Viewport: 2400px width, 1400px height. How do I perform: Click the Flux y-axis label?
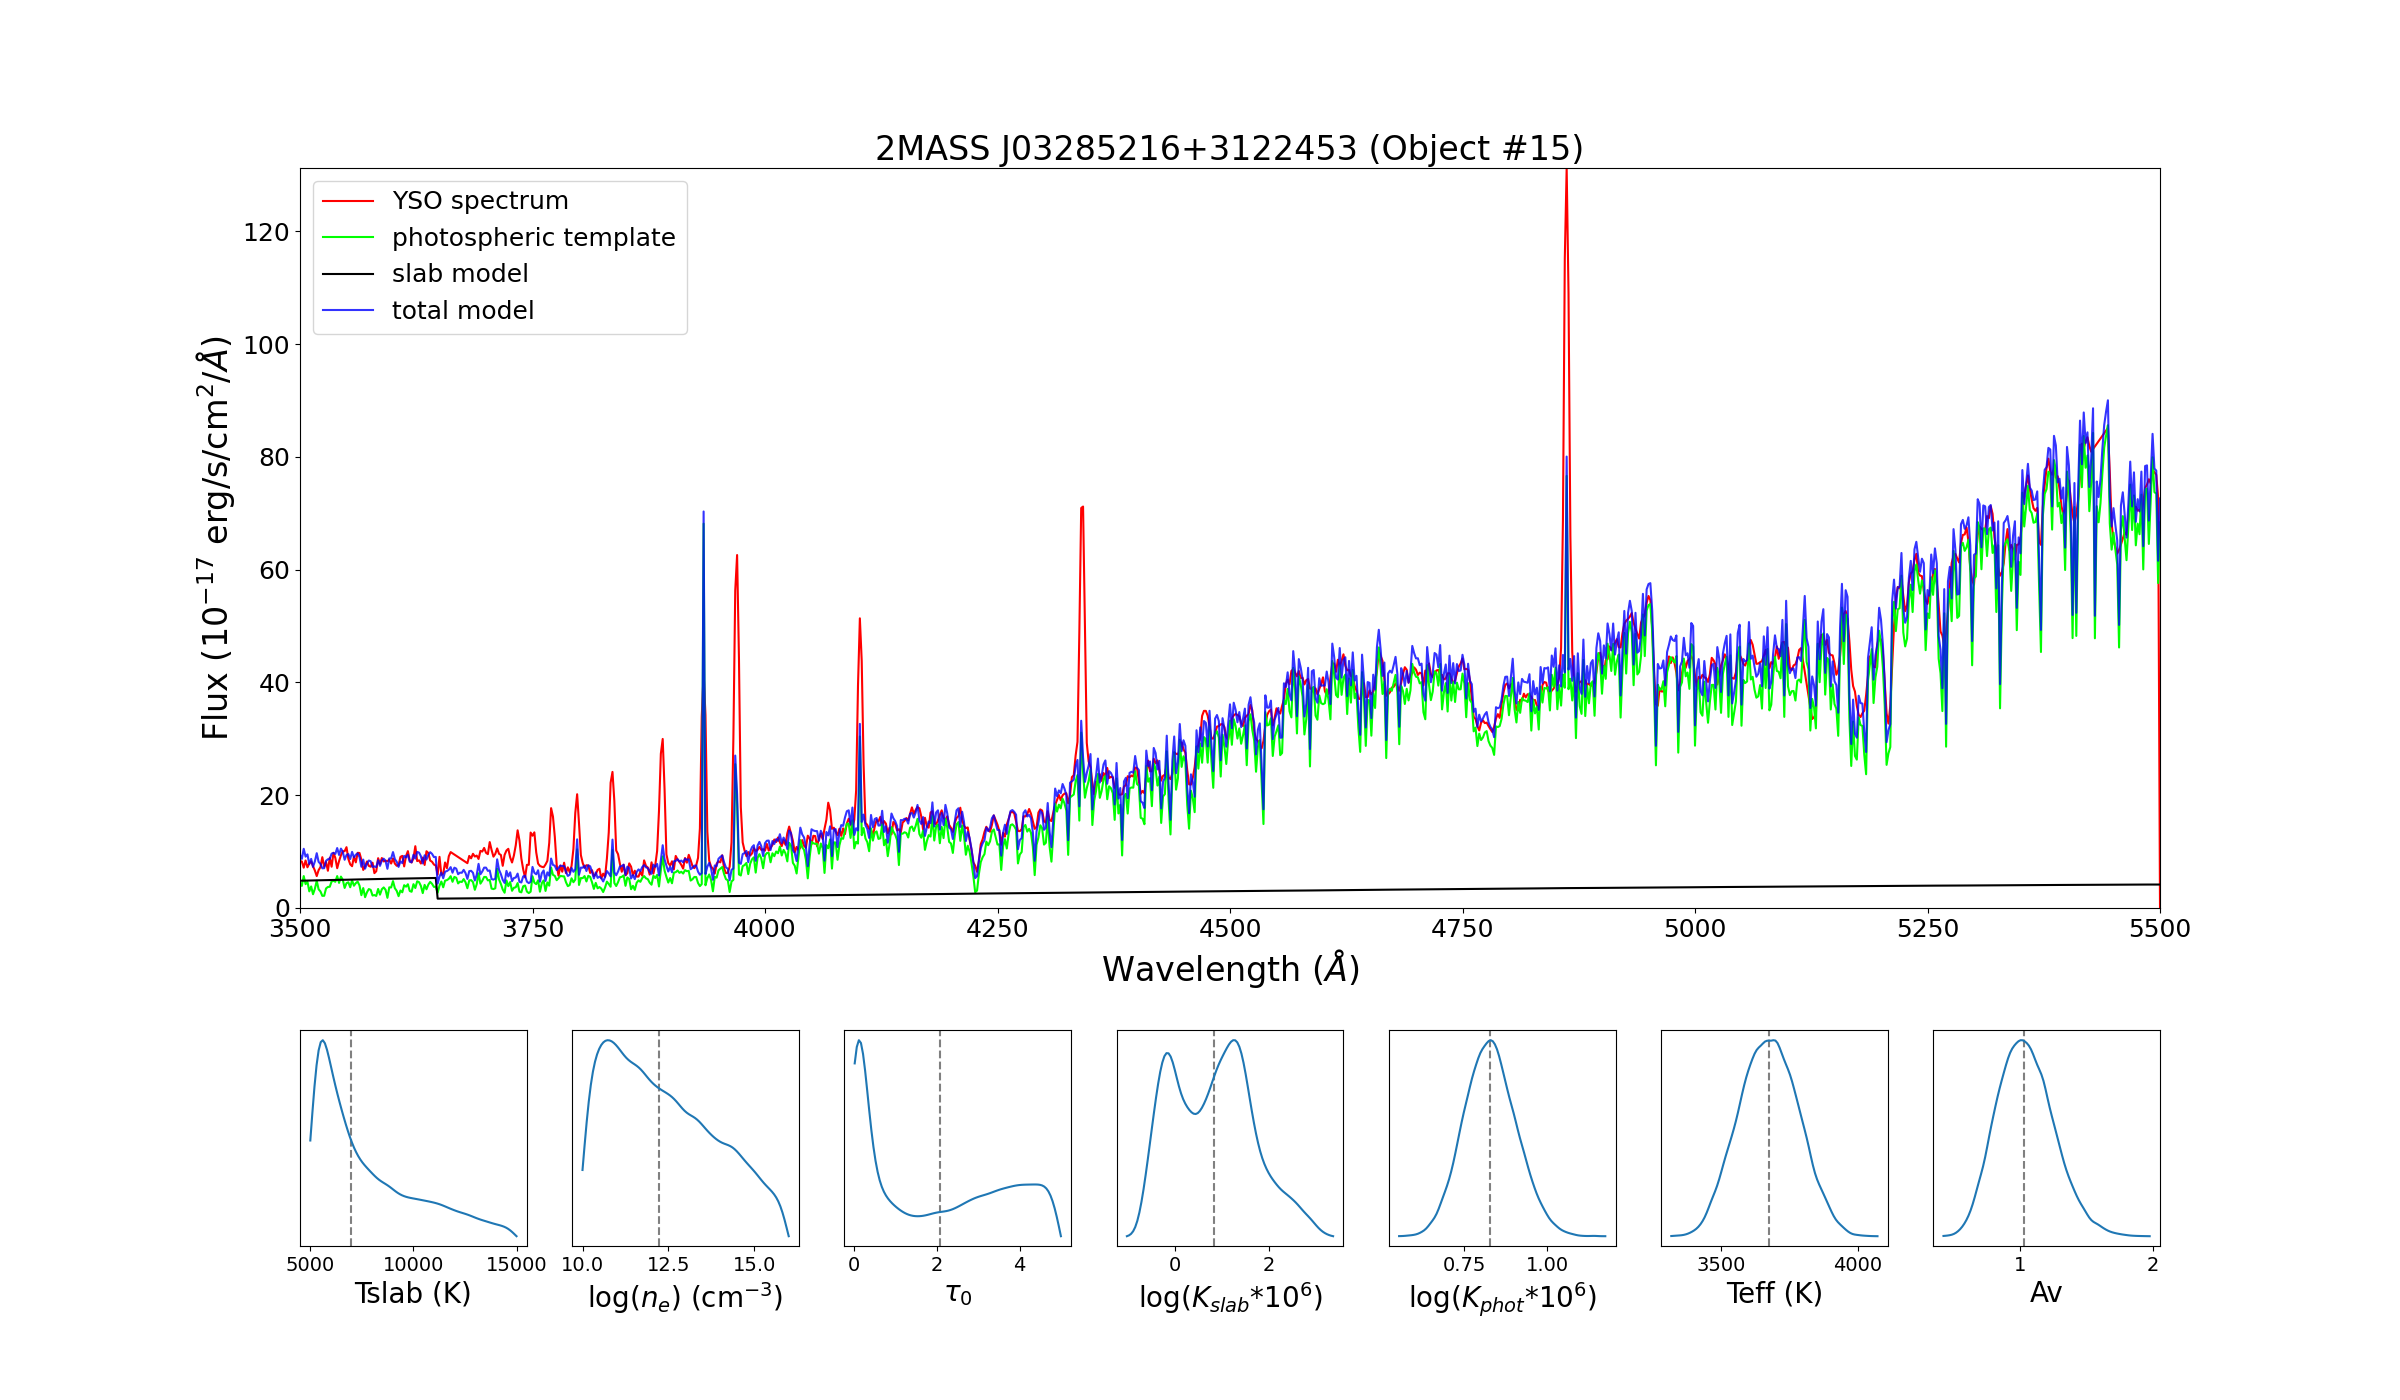click(215, 538)
